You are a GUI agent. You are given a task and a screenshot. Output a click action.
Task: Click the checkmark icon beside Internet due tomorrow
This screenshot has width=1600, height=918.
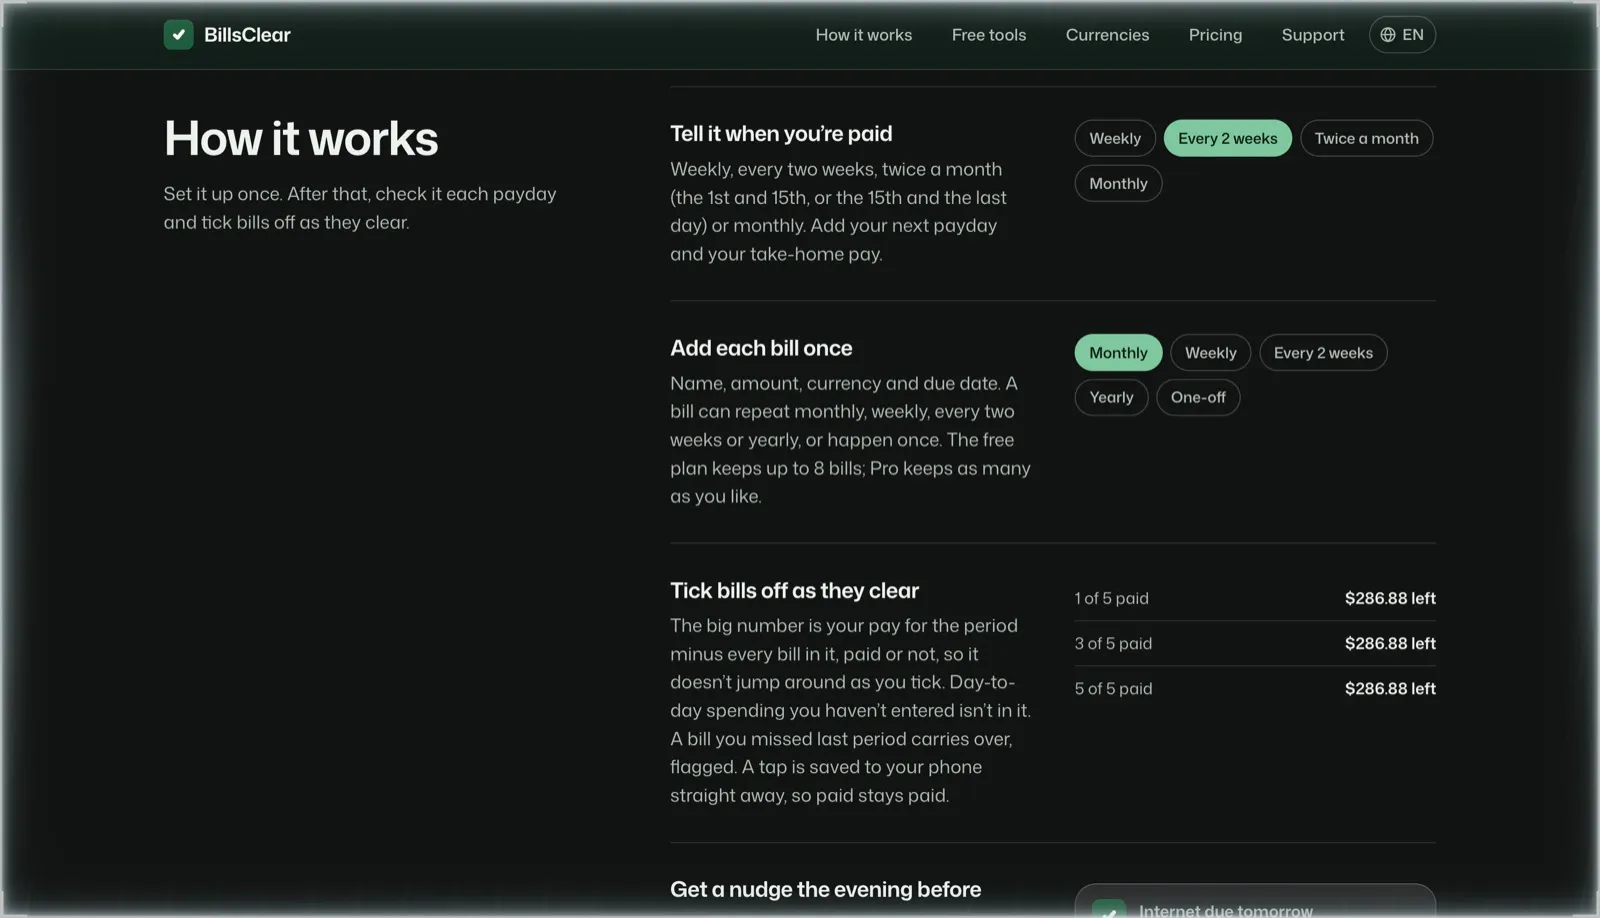coord(1108,910)
